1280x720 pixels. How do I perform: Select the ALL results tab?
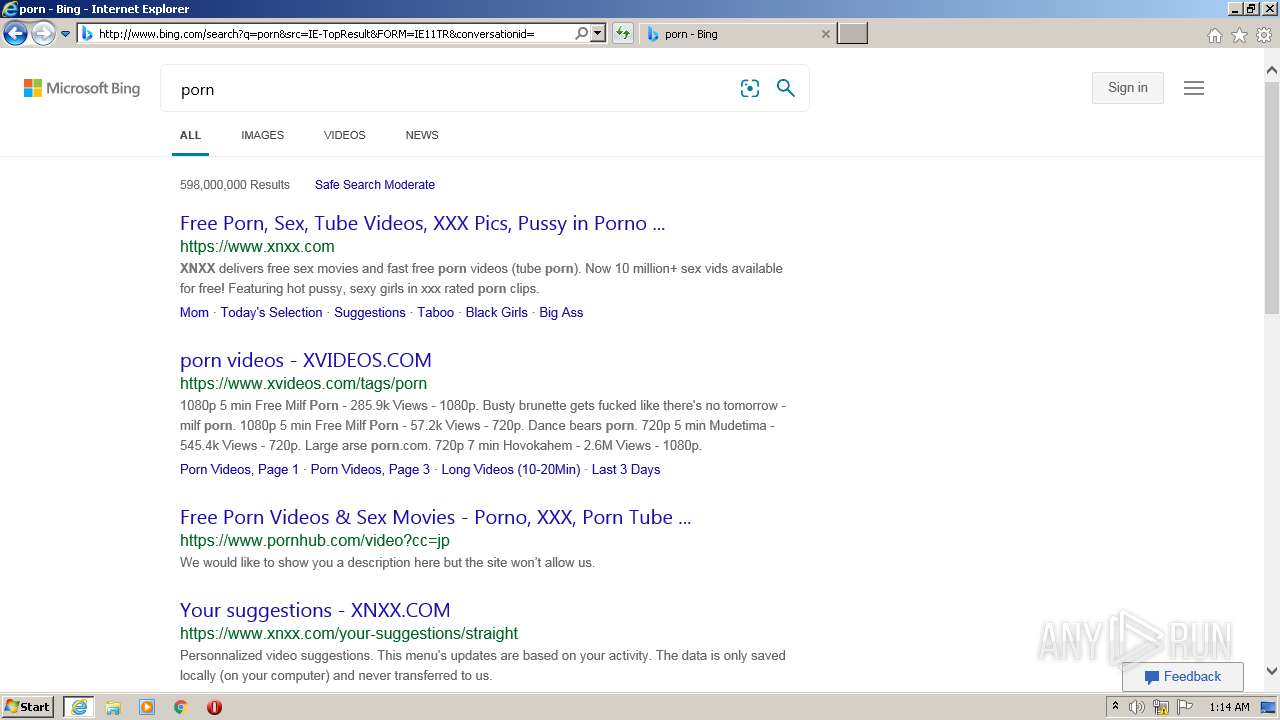[x=190, y=135]
